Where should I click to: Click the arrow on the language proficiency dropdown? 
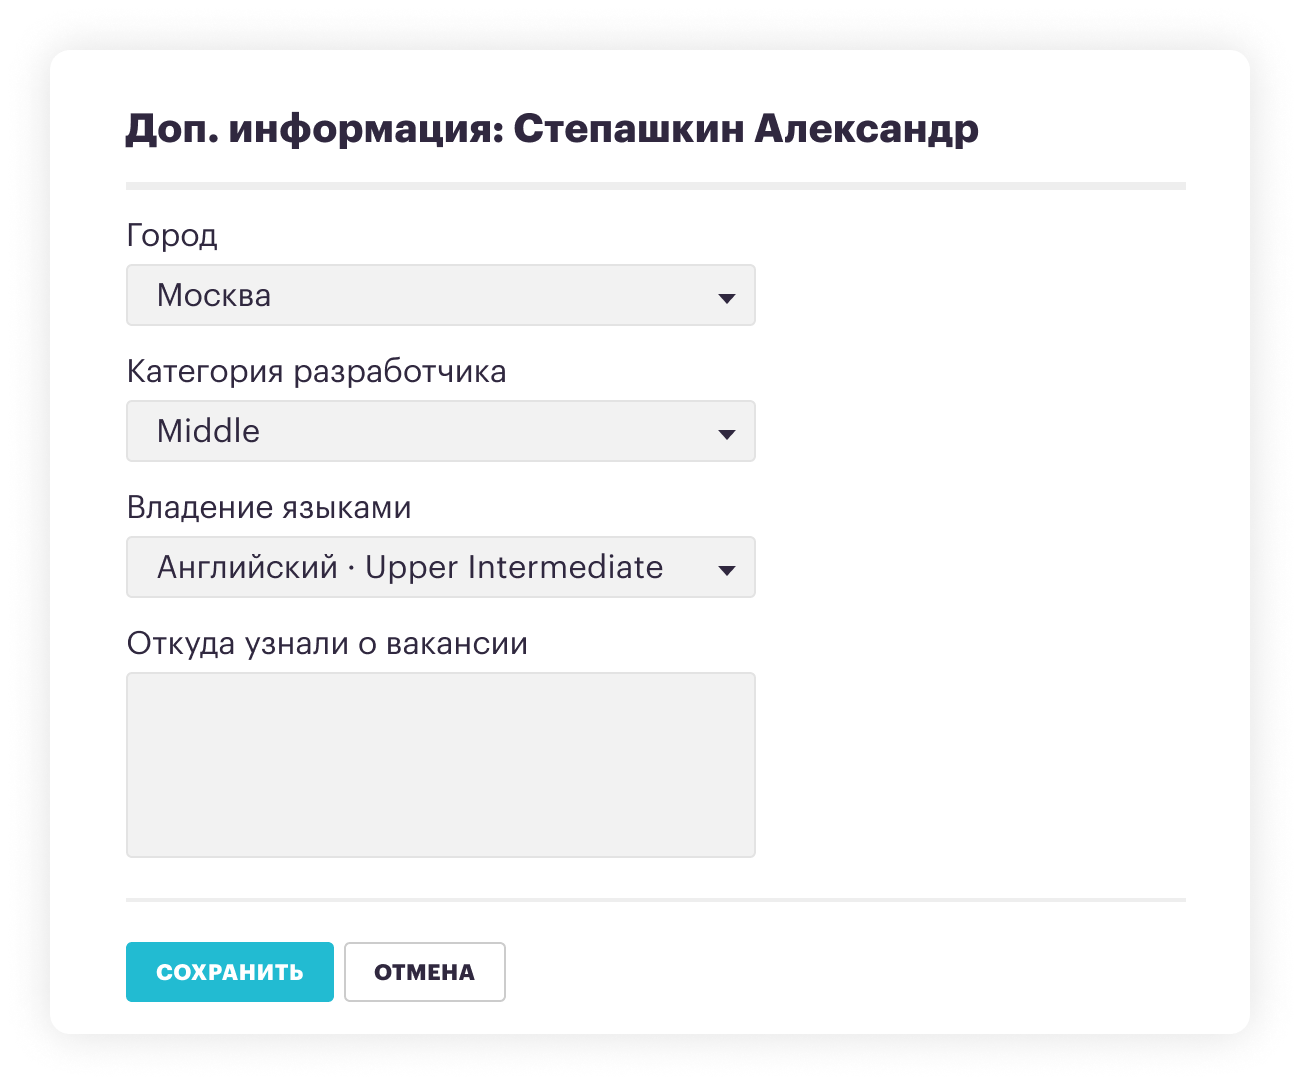coord(728,567)
